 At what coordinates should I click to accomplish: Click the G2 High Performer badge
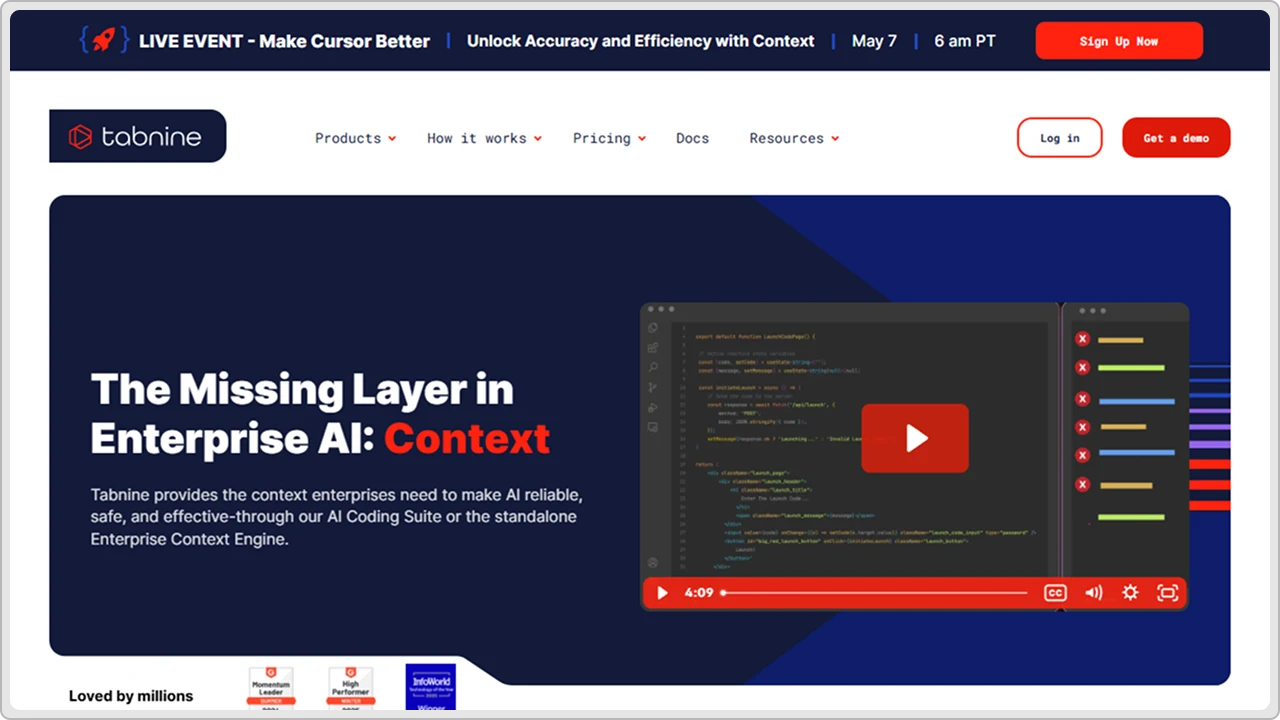350,689
